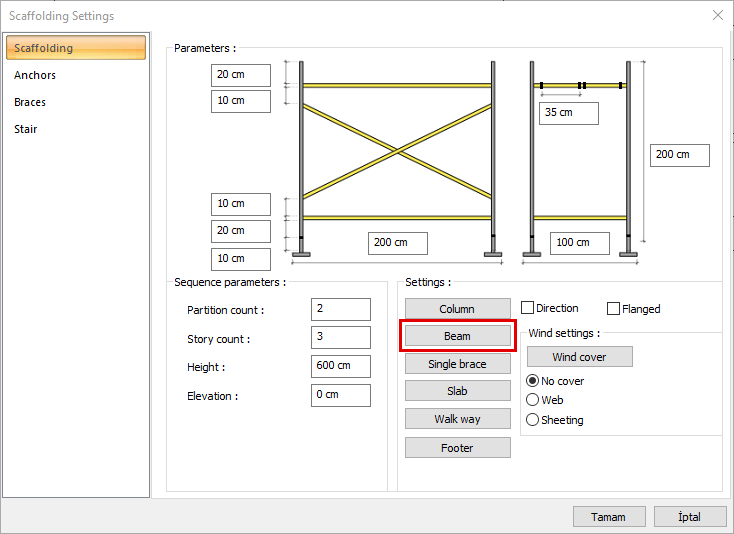Focus the Story count field
The image size is (734, 534).
pyautogui.click(x=340, y=338)
